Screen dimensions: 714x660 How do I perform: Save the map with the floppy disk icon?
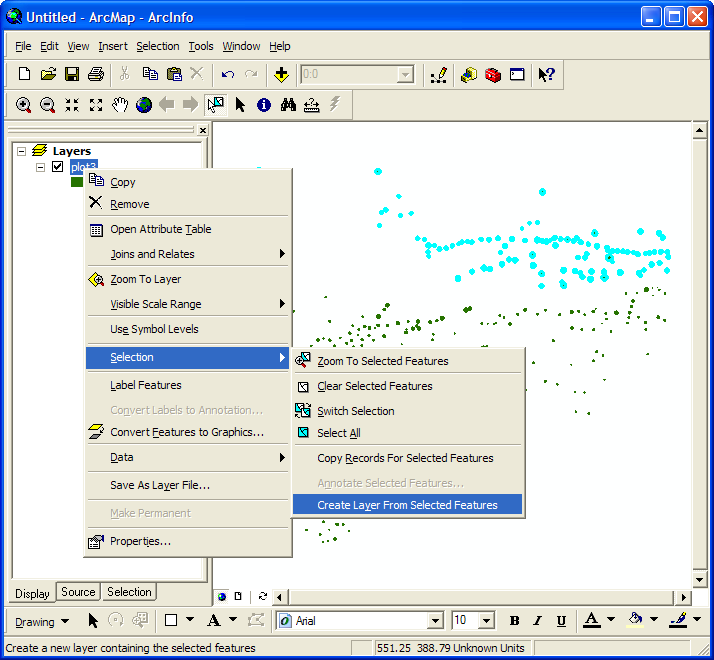click(x=72, y=74)
